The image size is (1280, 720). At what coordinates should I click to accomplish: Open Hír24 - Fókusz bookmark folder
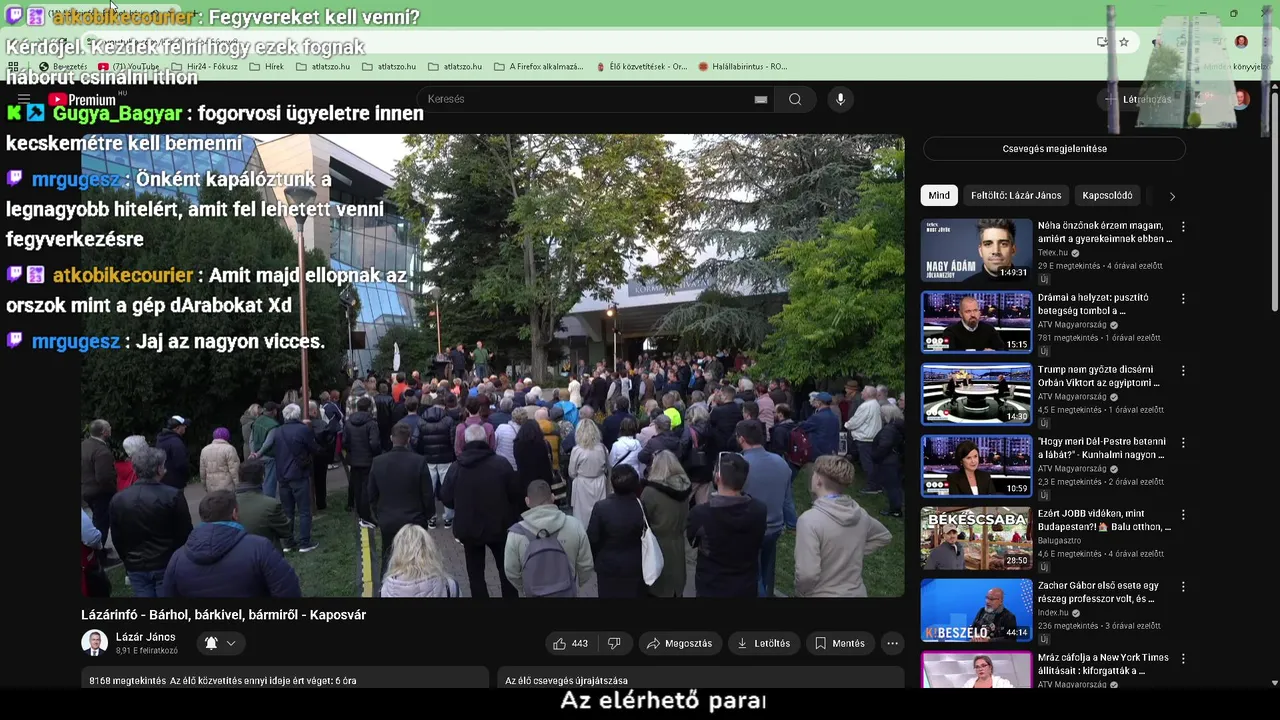coord(204,67)
